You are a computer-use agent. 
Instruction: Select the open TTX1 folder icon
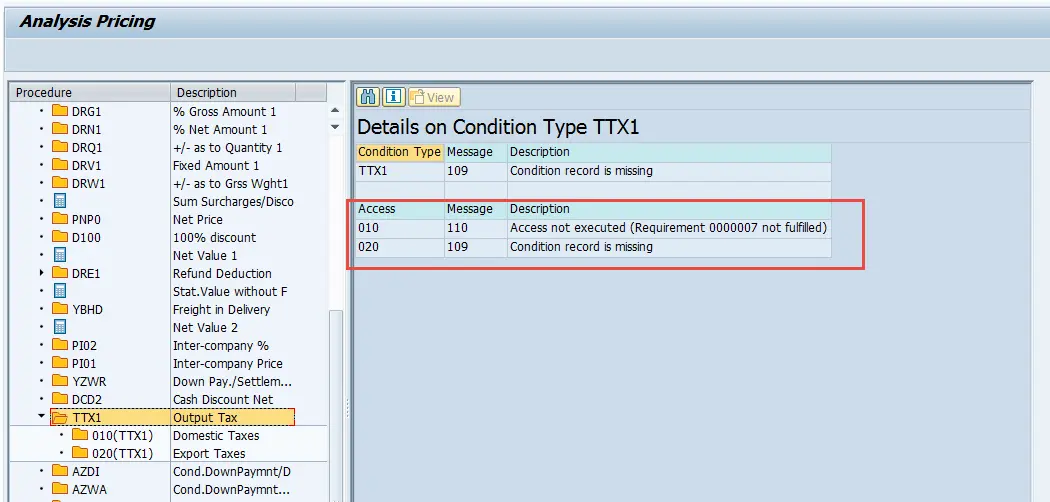tap(60, 418)
